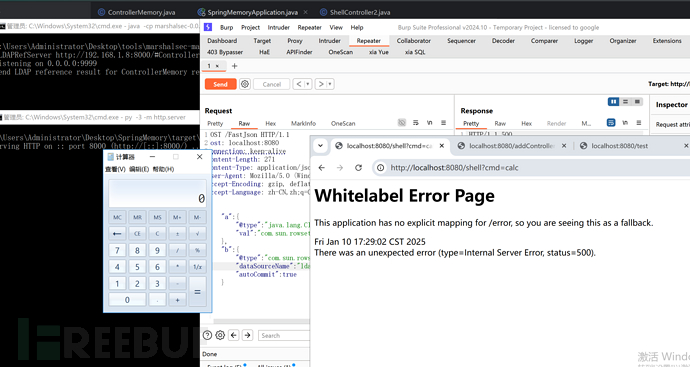Click browser back arrow
The height and width of the screenshot is (367, 690).
click(322, 168)
